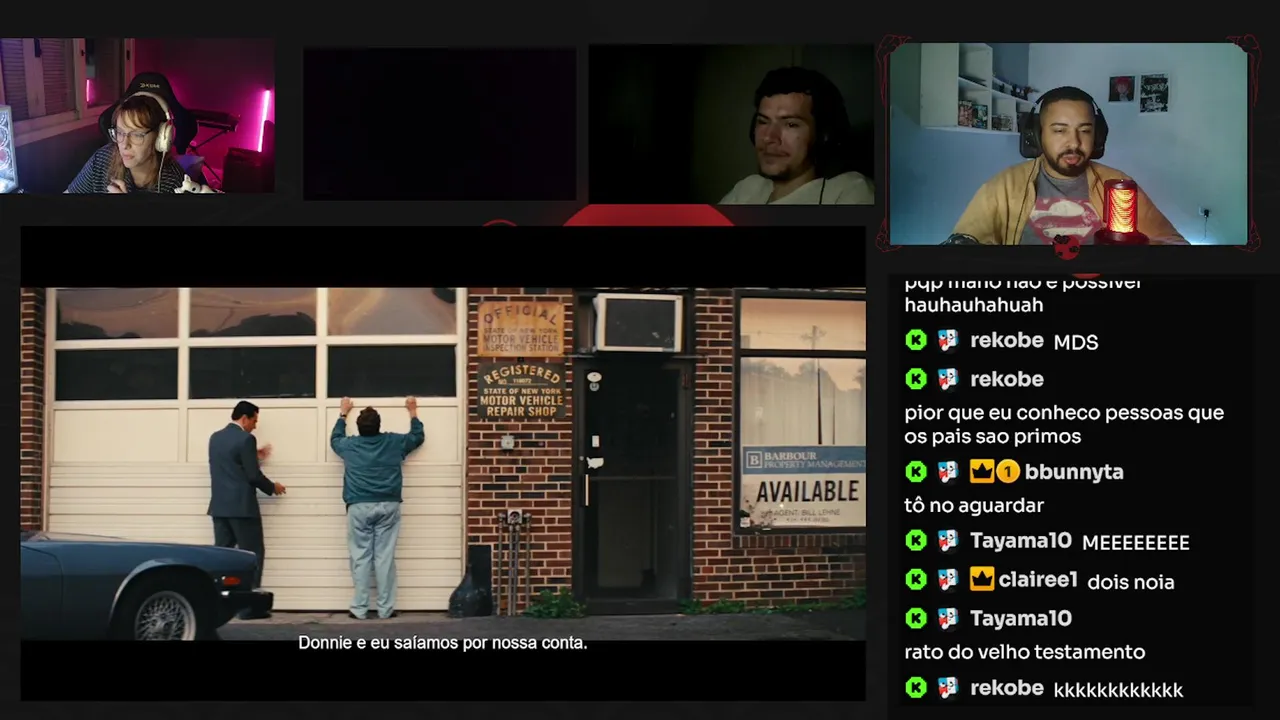
Task: Open username Tayama10 beside MEEEEEEEE
Action: tap(1020, 541)
